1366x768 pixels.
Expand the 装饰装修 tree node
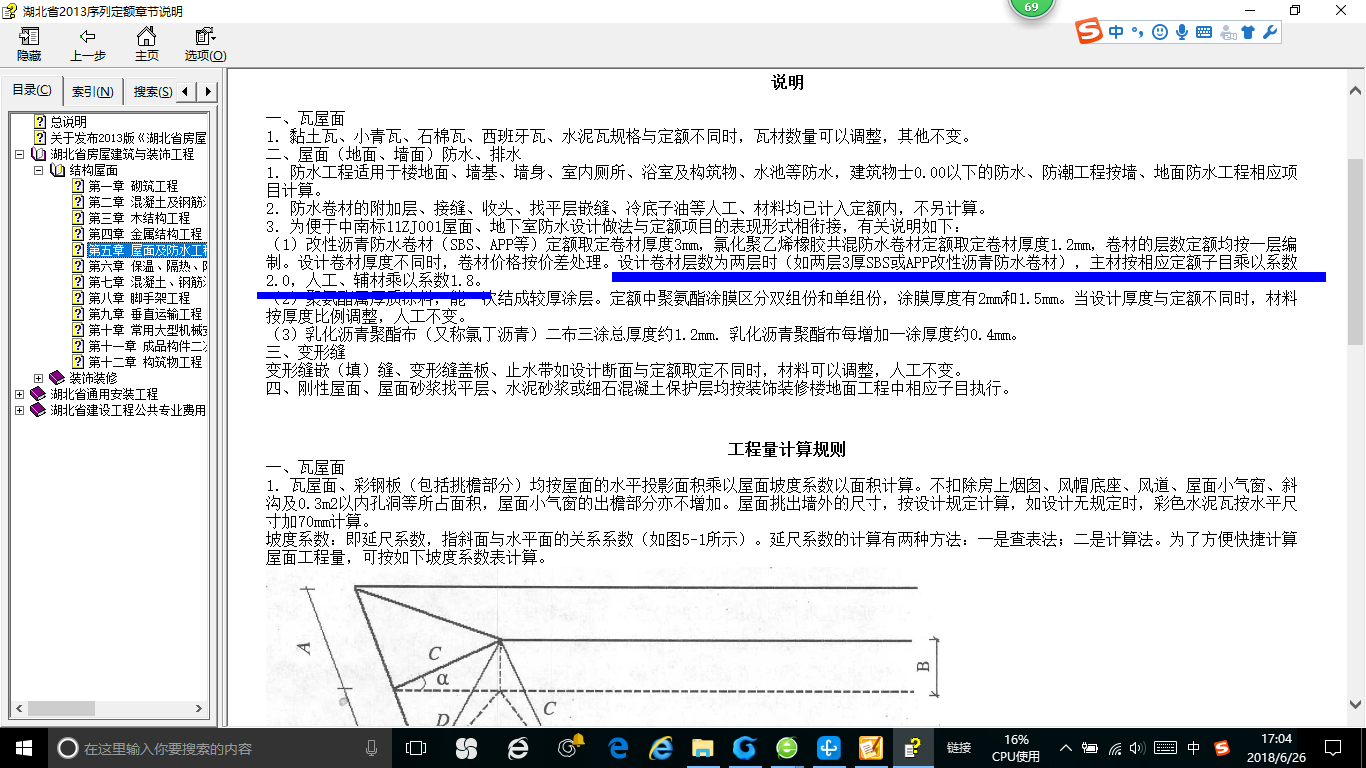(38, 378)
